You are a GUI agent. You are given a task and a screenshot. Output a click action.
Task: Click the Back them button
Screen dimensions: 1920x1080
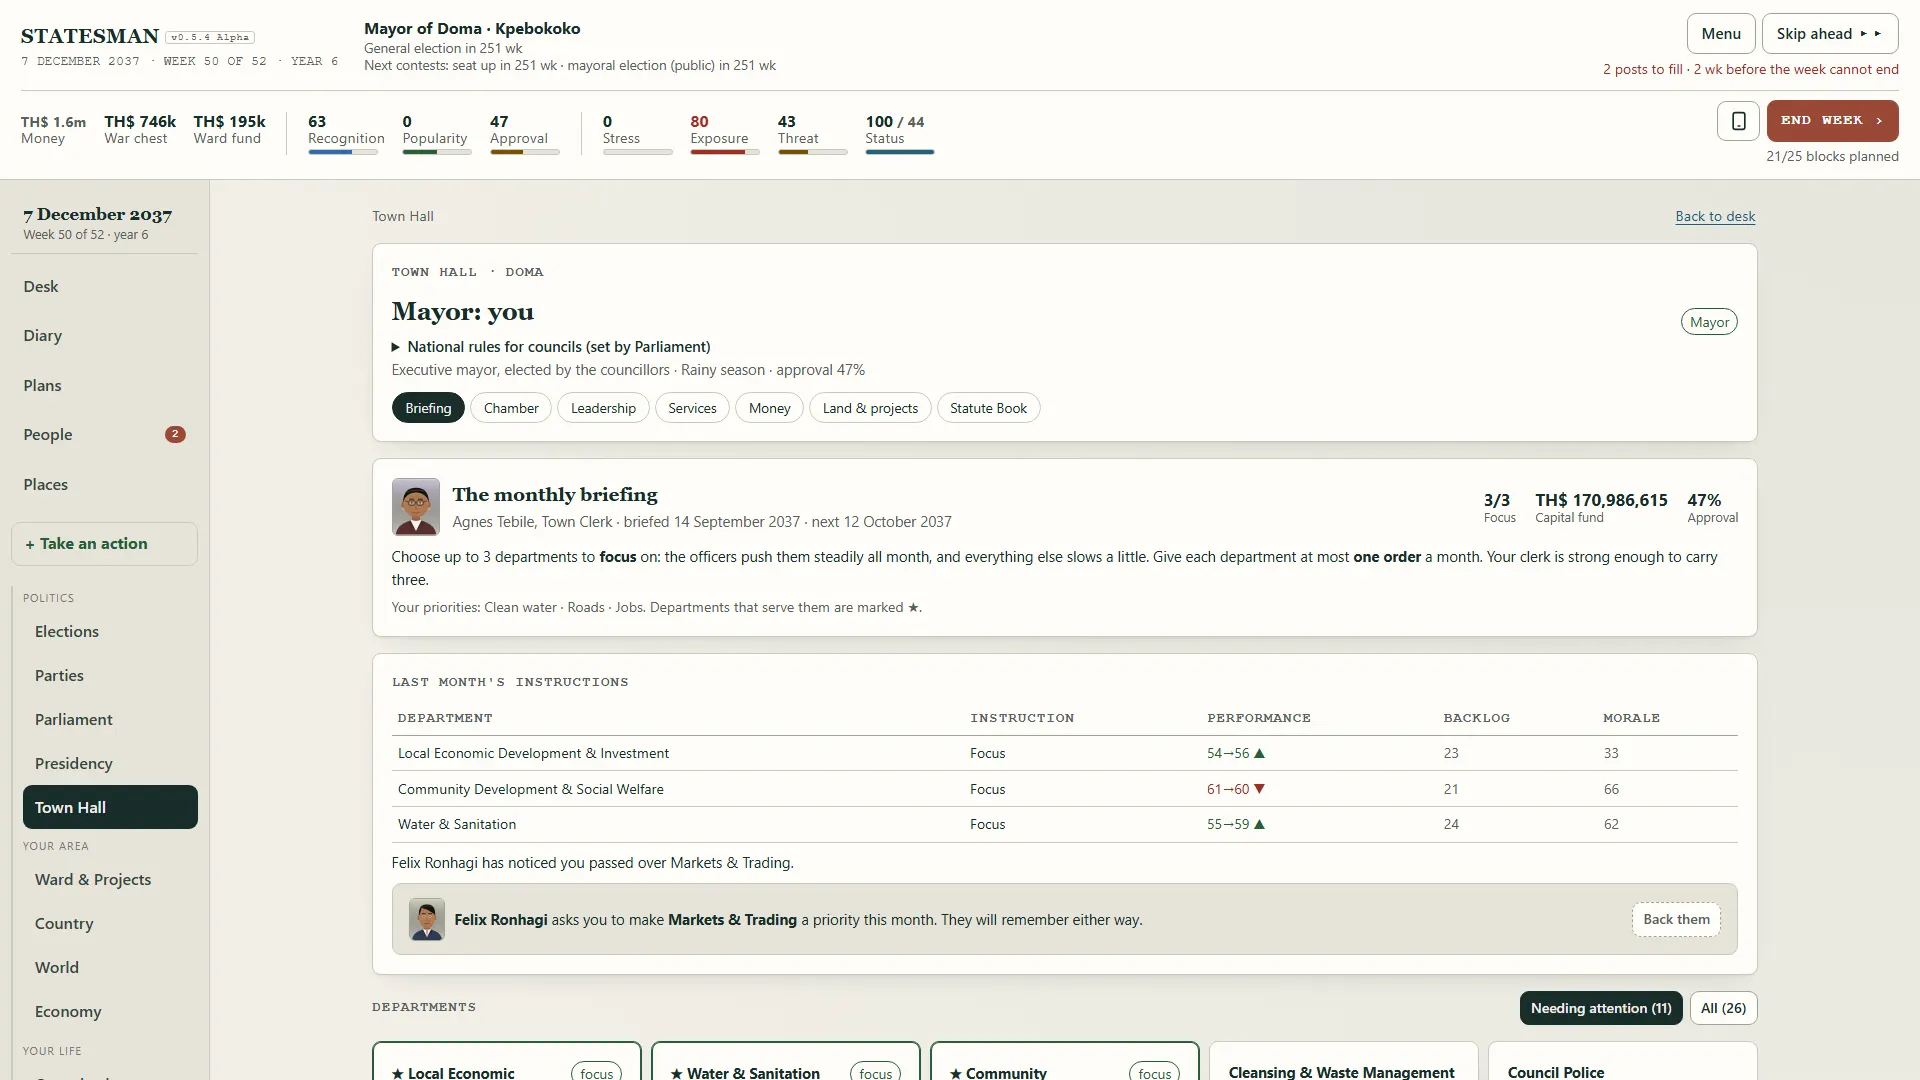click(x=1676, y=919)
